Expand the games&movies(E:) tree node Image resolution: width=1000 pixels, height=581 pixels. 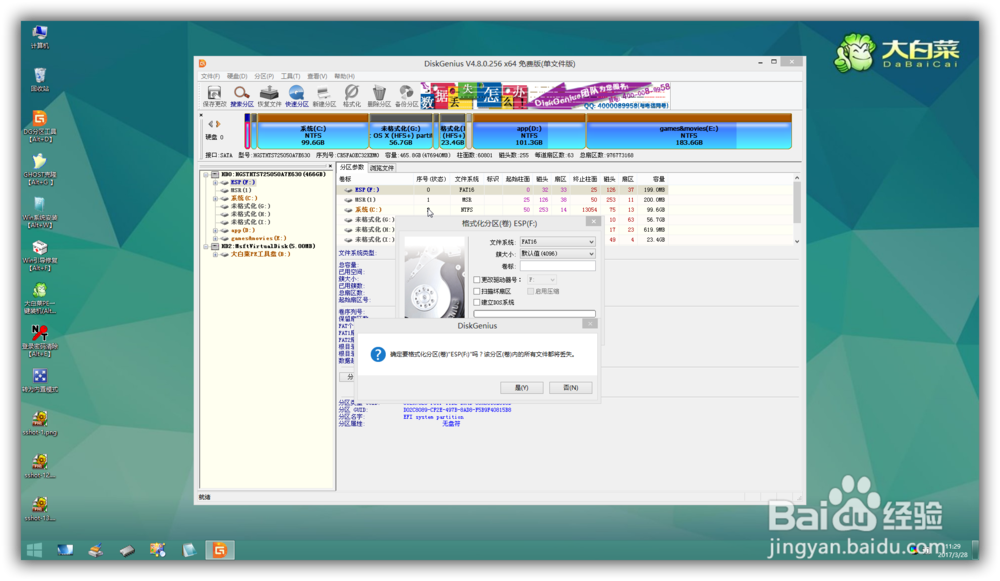[x=216, y=238]
